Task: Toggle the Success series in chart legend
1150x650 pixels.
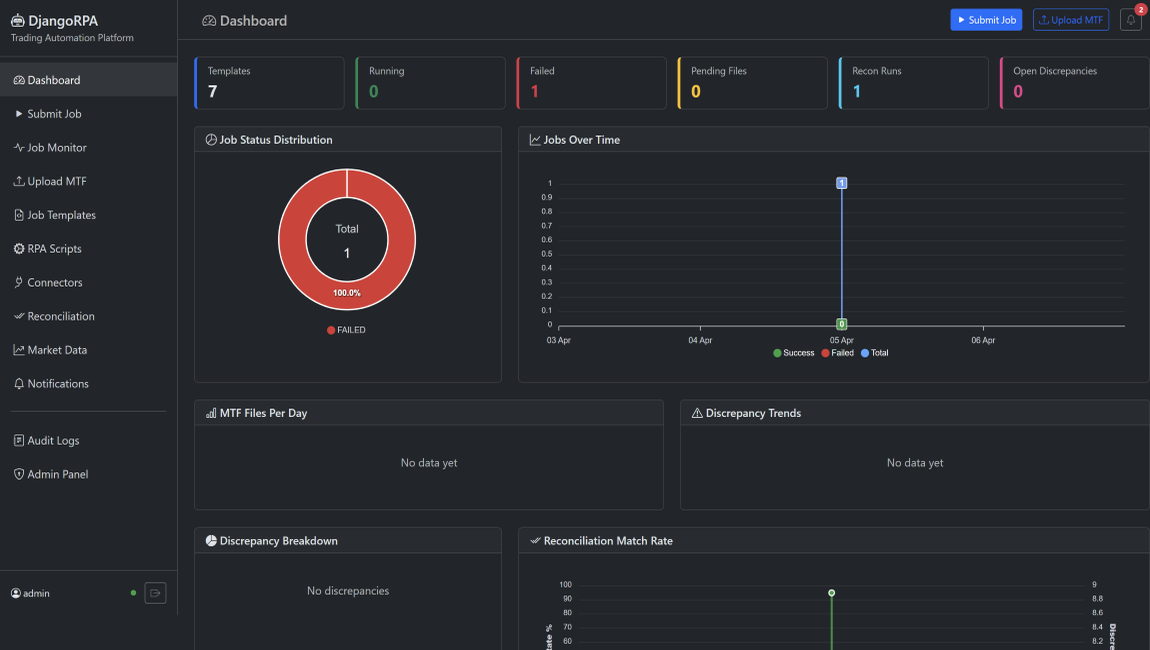Action: point(793,352)
